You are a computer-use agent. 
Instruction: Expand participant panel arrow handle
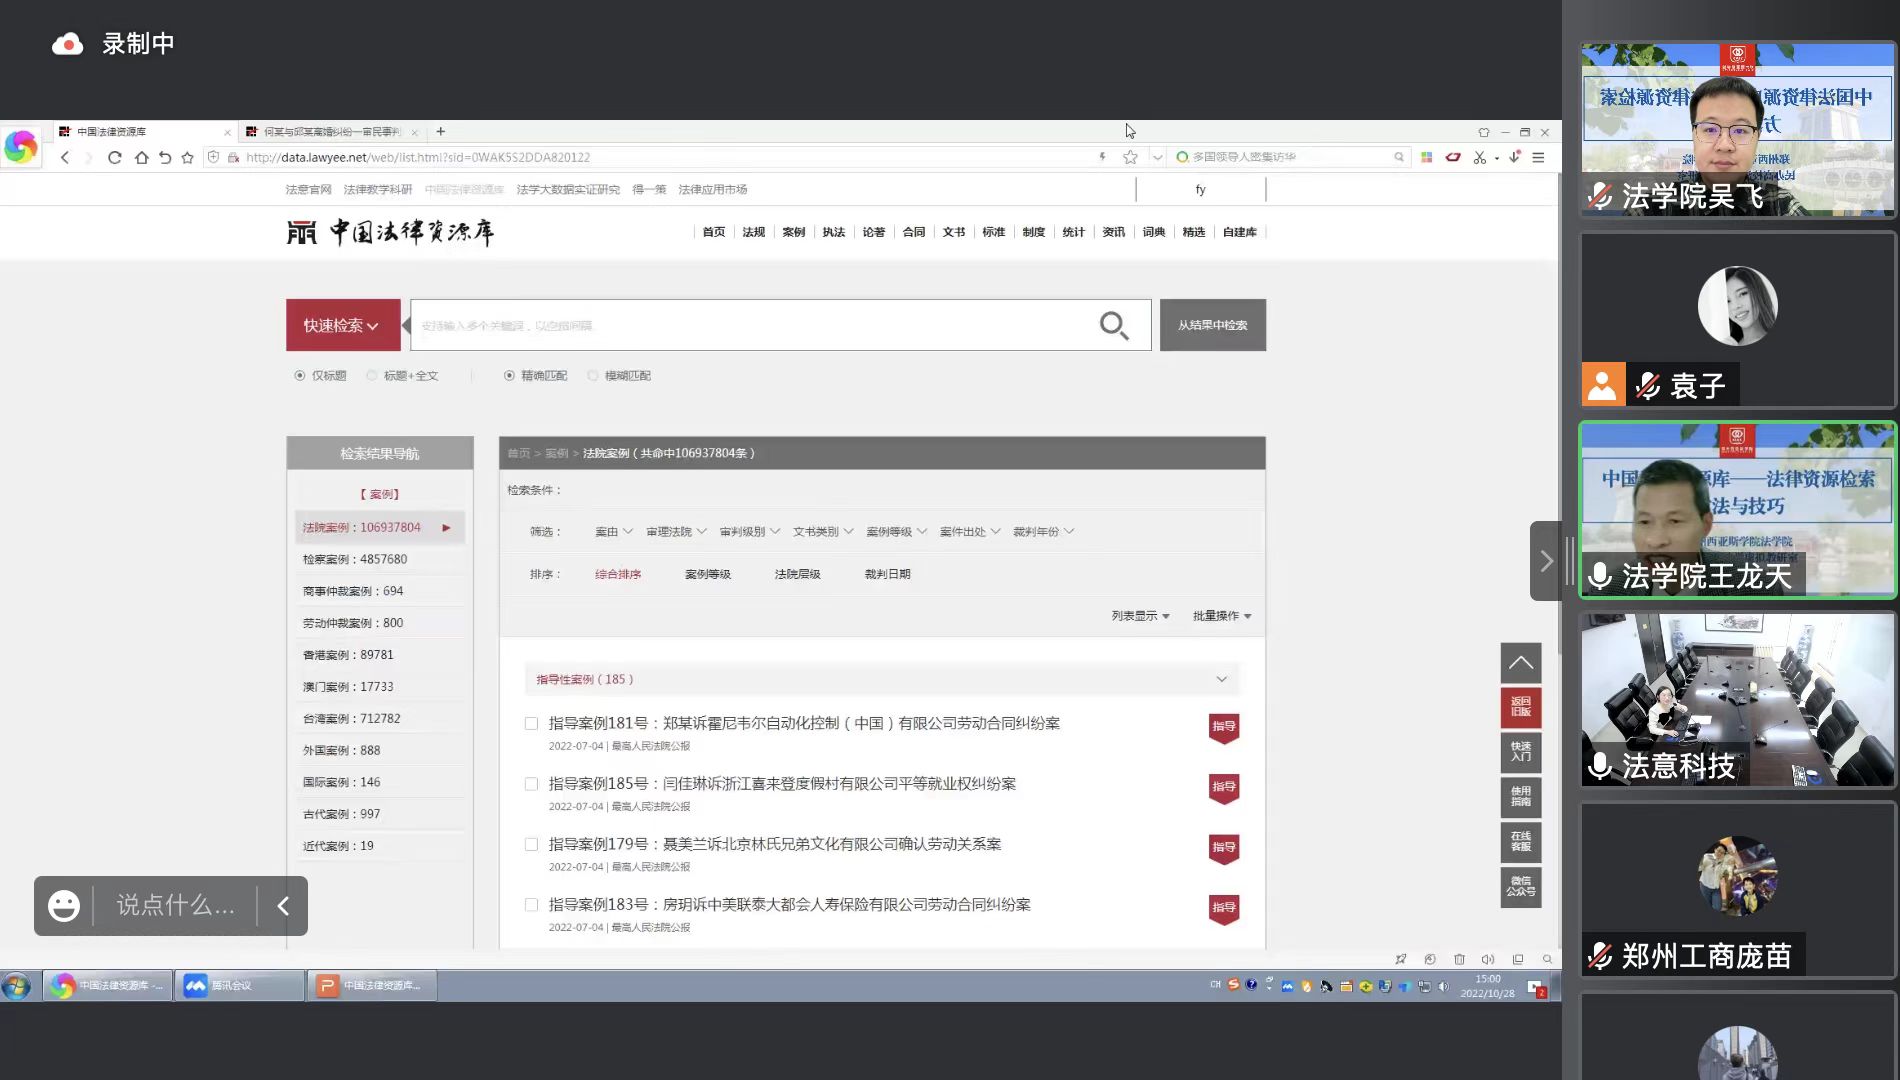(x=1545, y=561)
